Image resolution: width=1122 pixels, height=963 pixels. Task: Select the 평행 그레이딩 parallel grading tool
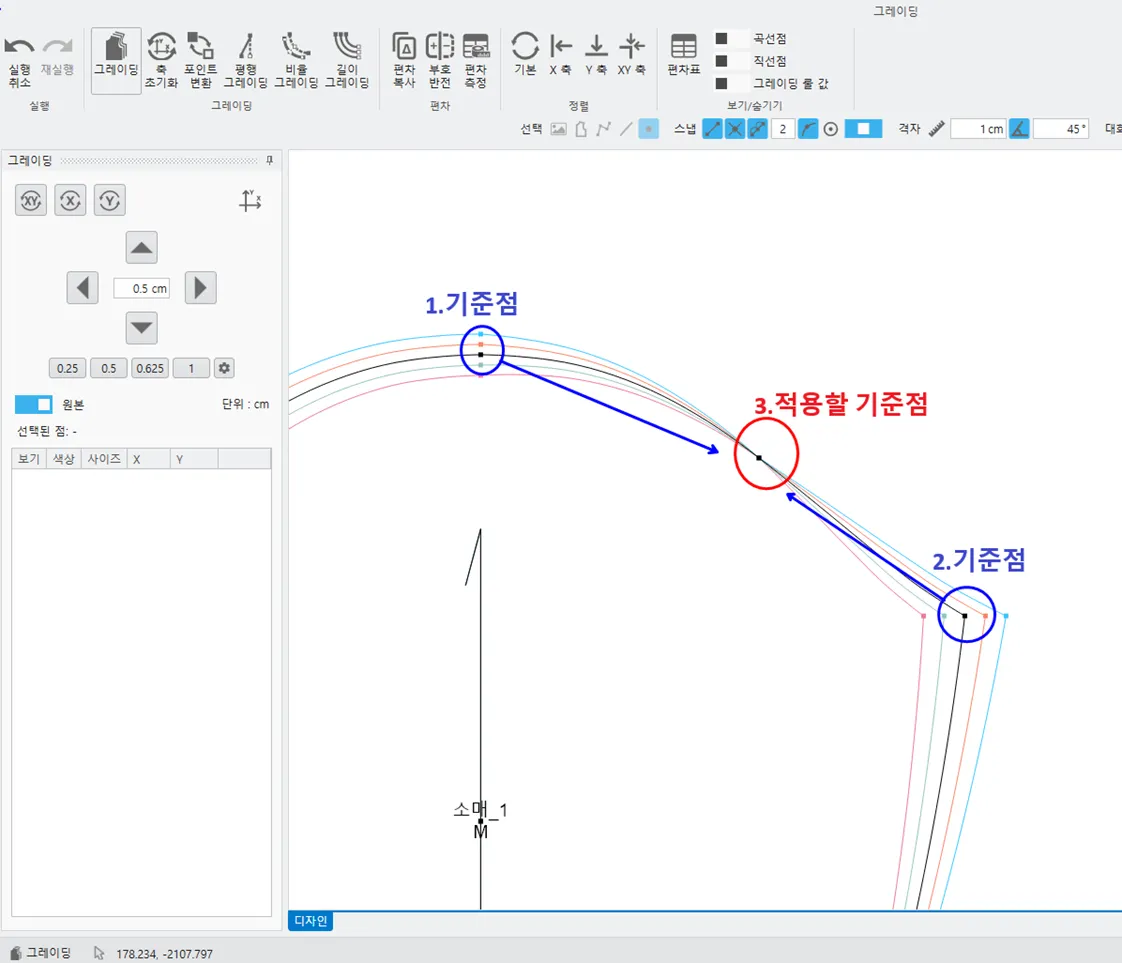pyautogui.click(x=245, y=60)
